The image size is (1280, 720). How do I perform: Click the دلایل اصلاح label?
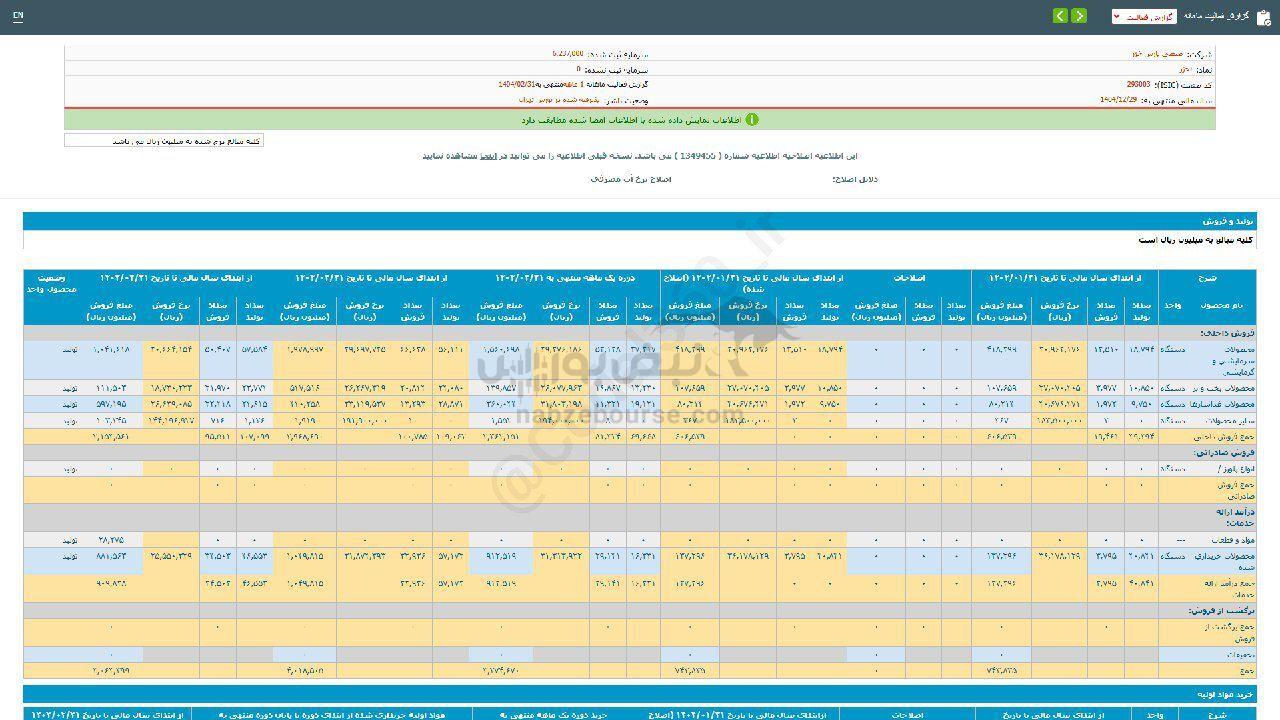(x=854, y=179)
